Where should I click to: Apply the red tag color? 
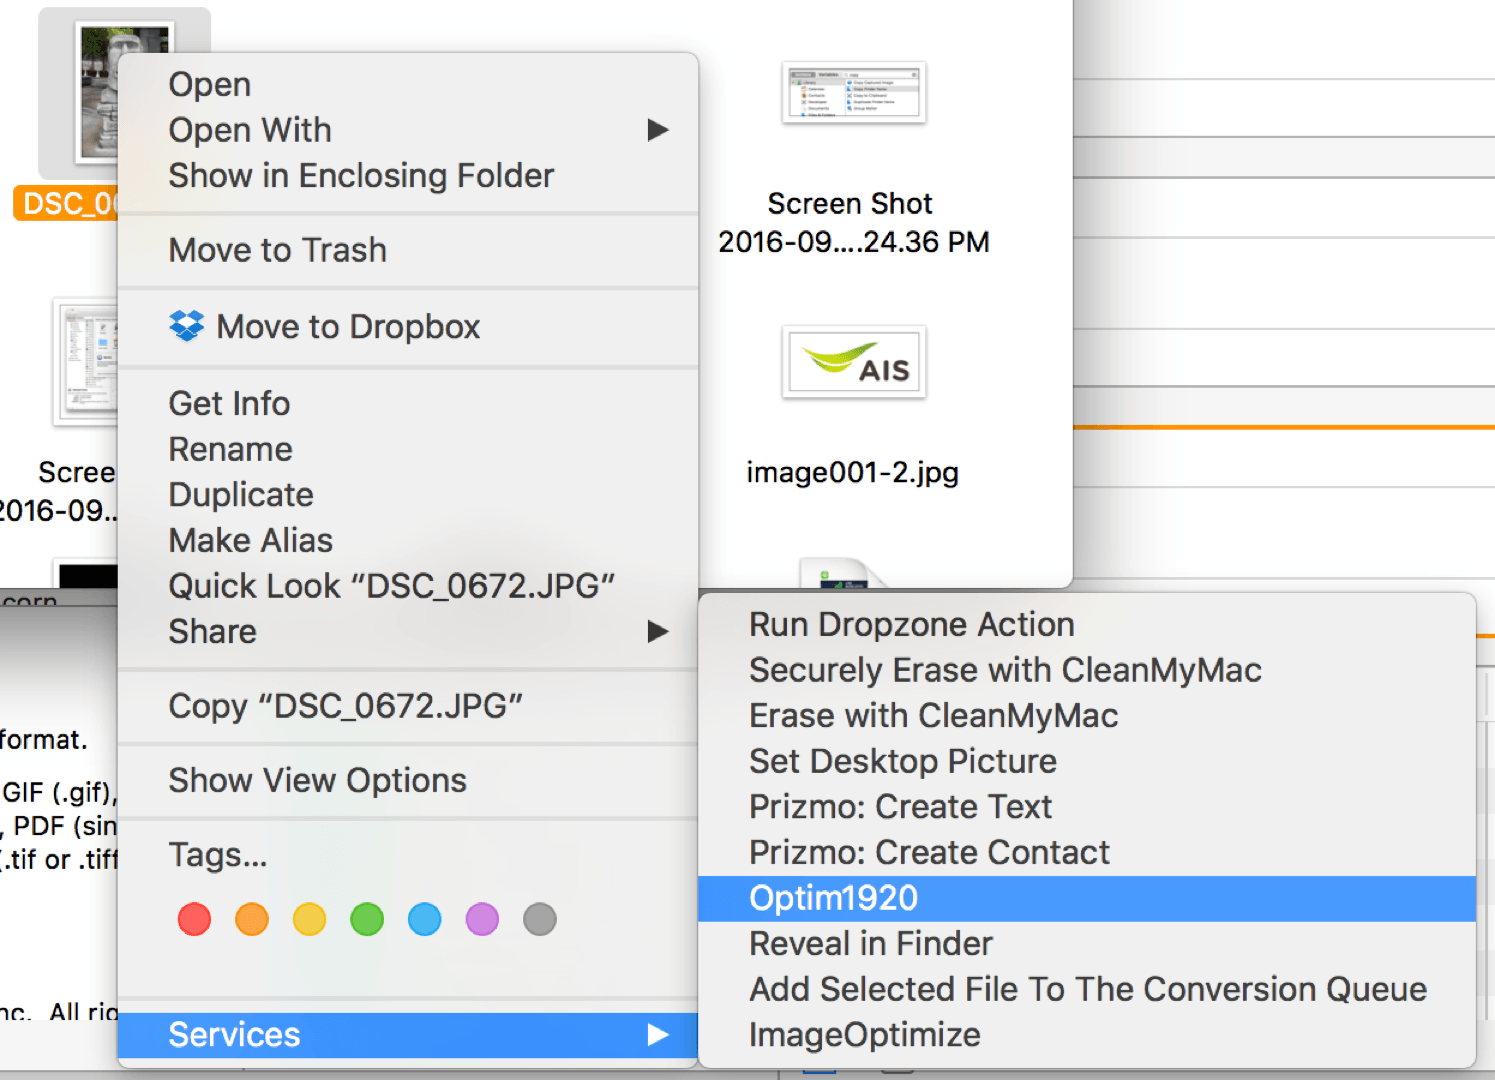pyautogui.click(x=194, y=919)
